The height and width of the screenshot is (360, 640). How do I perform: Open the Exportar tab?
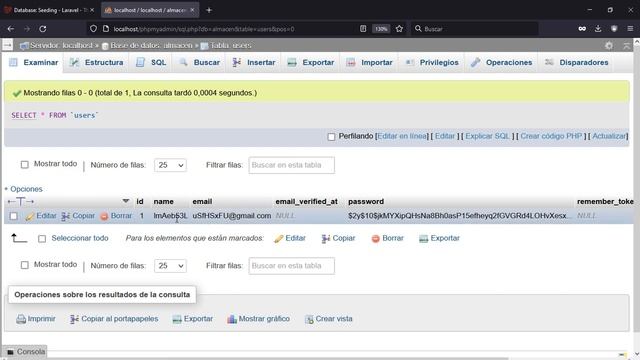[x=311, y=62]
